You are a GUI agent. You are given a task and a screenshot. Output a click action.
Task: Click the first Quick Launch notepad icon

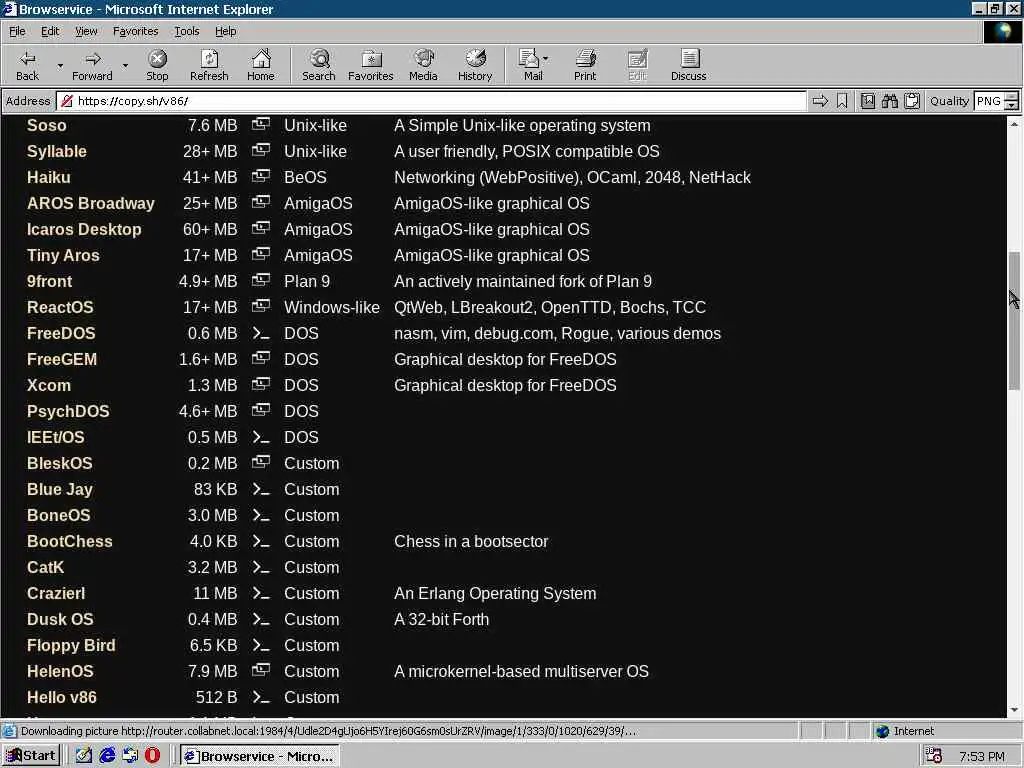pos(84,756)
